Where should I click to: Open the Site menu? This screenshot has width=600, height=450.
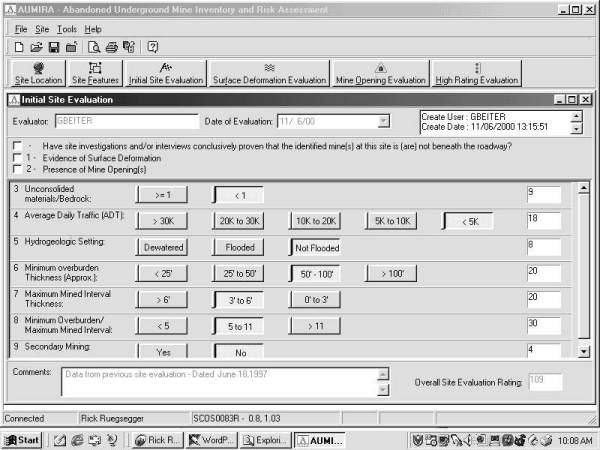(x=42, y=29)
